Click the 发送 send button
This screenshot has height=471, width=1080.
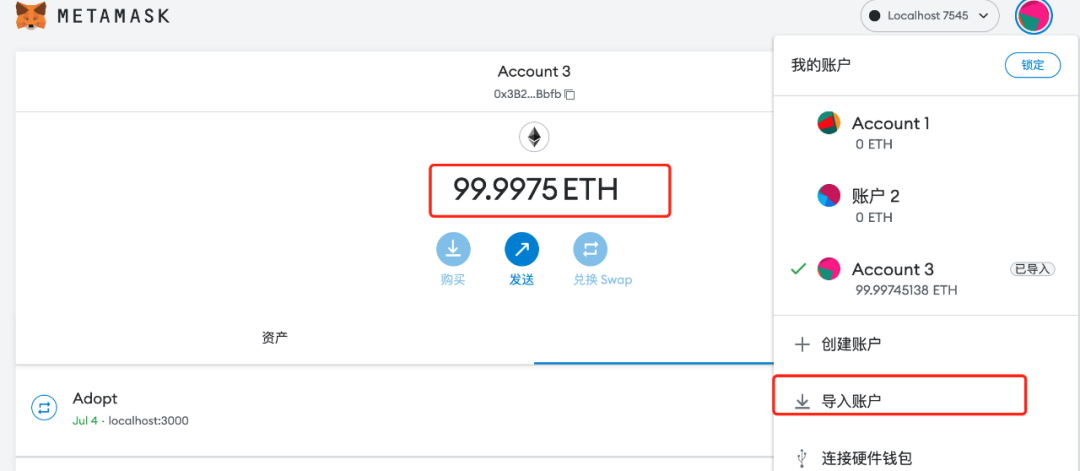[521, 260]
